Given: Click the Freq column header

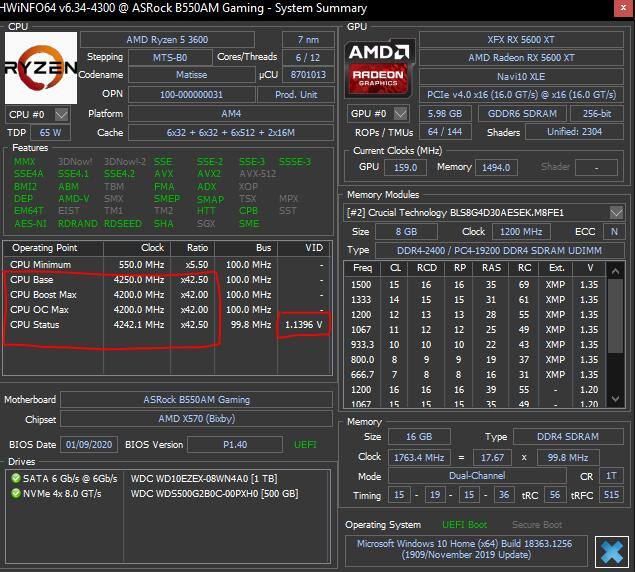Looking at the screenshot, I should [x=362, y=268].
